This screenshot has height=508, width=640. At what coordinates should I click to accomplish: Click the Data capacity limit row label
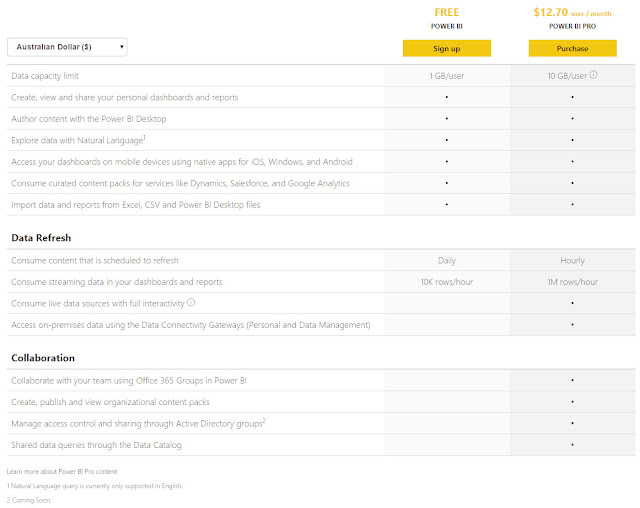tap(45, 76)
